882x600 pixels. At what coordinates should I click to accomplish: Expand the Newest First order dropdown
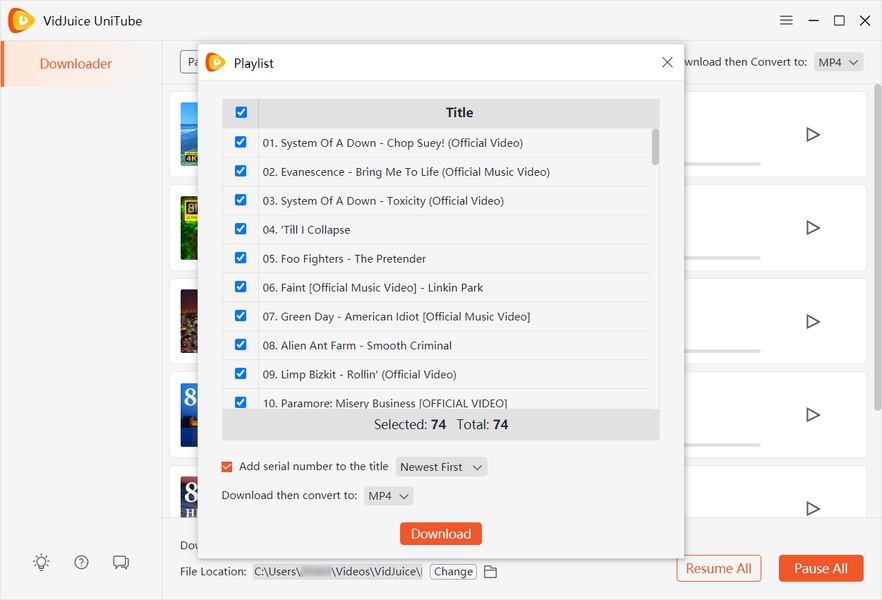(441, 467)
